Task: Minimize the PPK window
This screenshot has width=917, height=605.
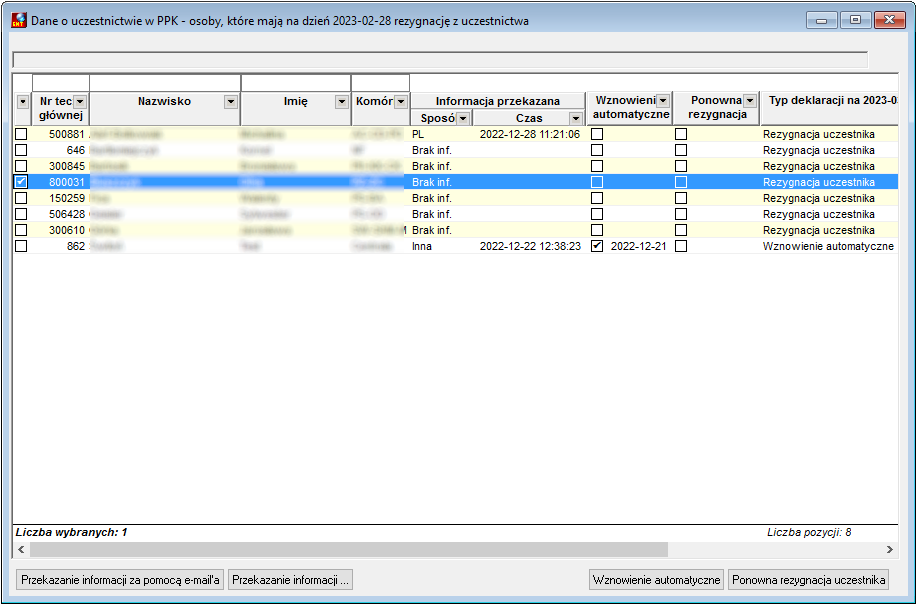Action: tap(822, 20)
